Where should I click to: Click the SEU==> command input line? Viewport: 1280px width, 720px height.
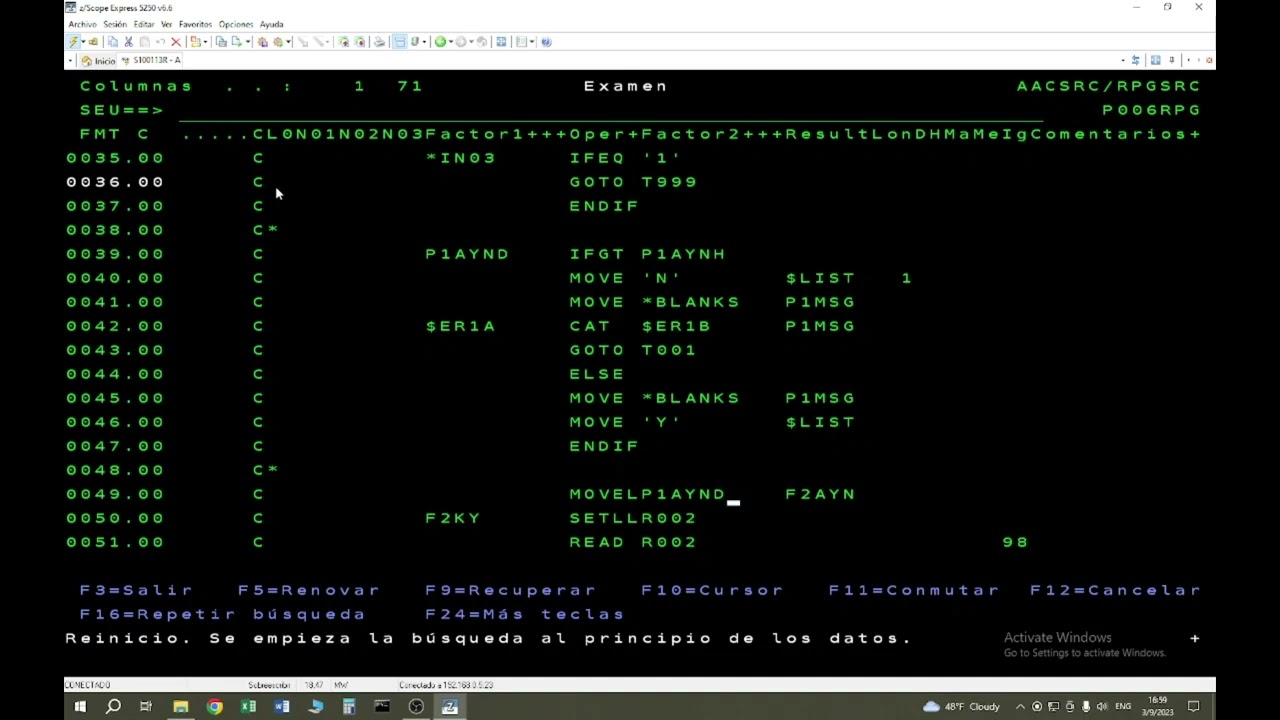coord(611,110)
